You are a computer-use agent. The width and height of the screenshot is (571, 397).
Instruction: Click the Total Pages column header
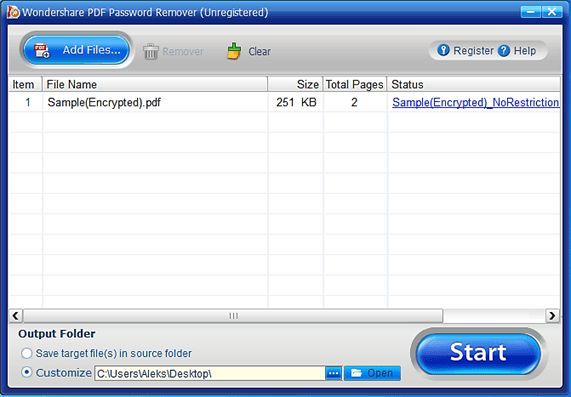tap(355, 84)
